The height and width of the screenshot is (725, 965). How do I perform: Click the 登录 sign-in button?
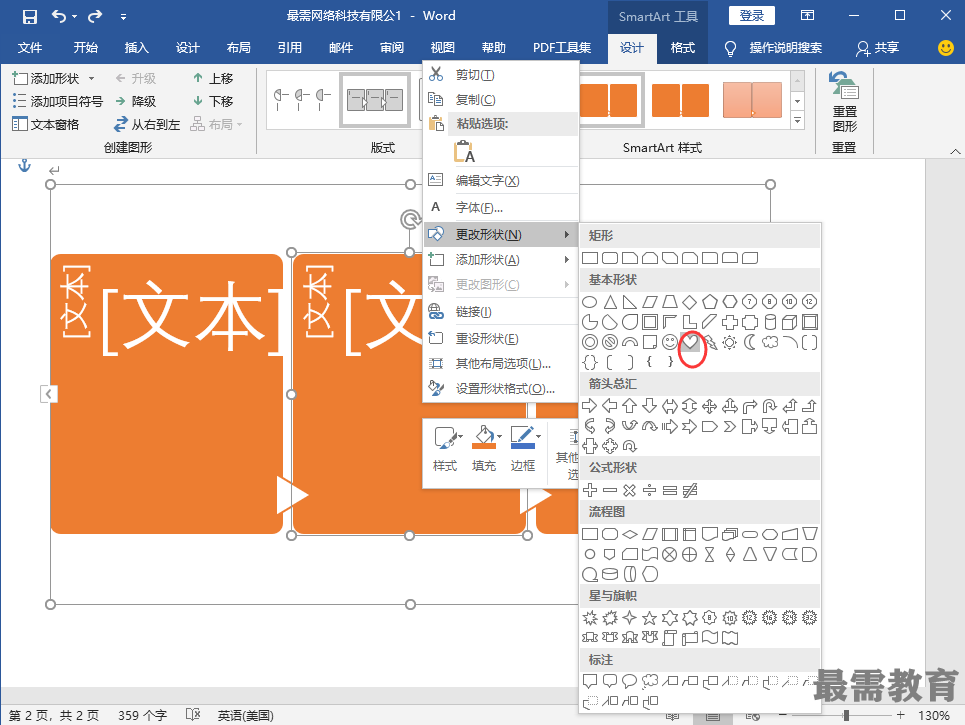[751, 16]
